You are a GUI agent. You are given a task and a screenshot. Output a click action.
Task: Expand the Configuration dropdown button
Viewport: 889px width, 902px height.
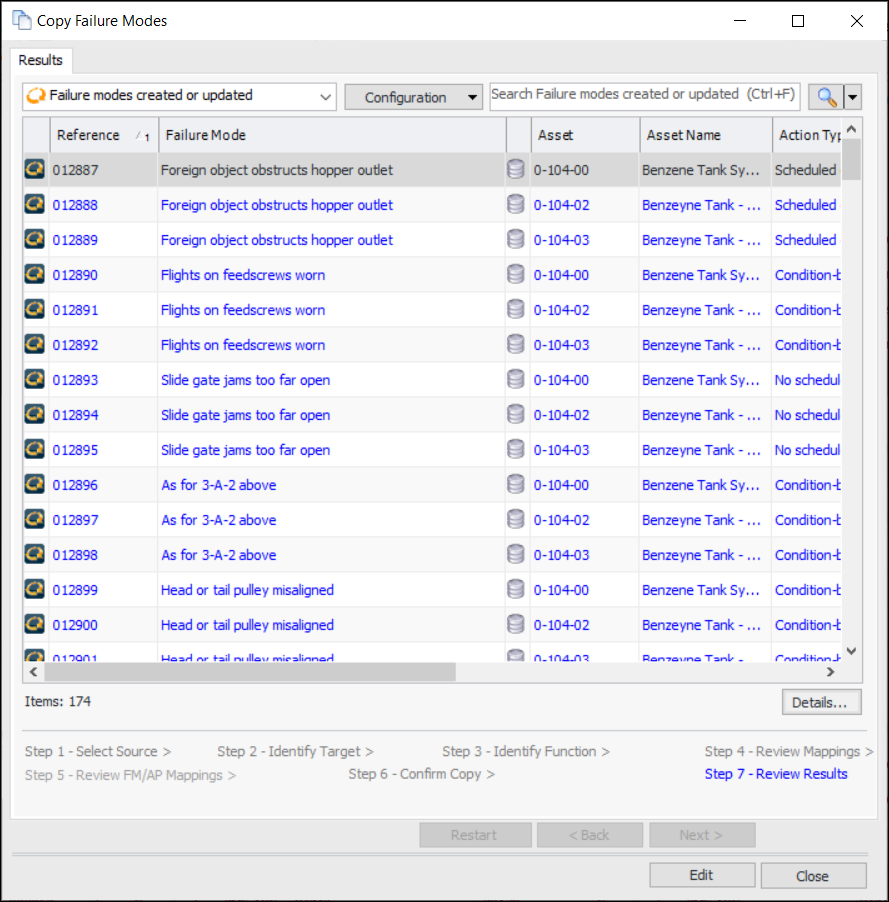click(x=414, y=97)
